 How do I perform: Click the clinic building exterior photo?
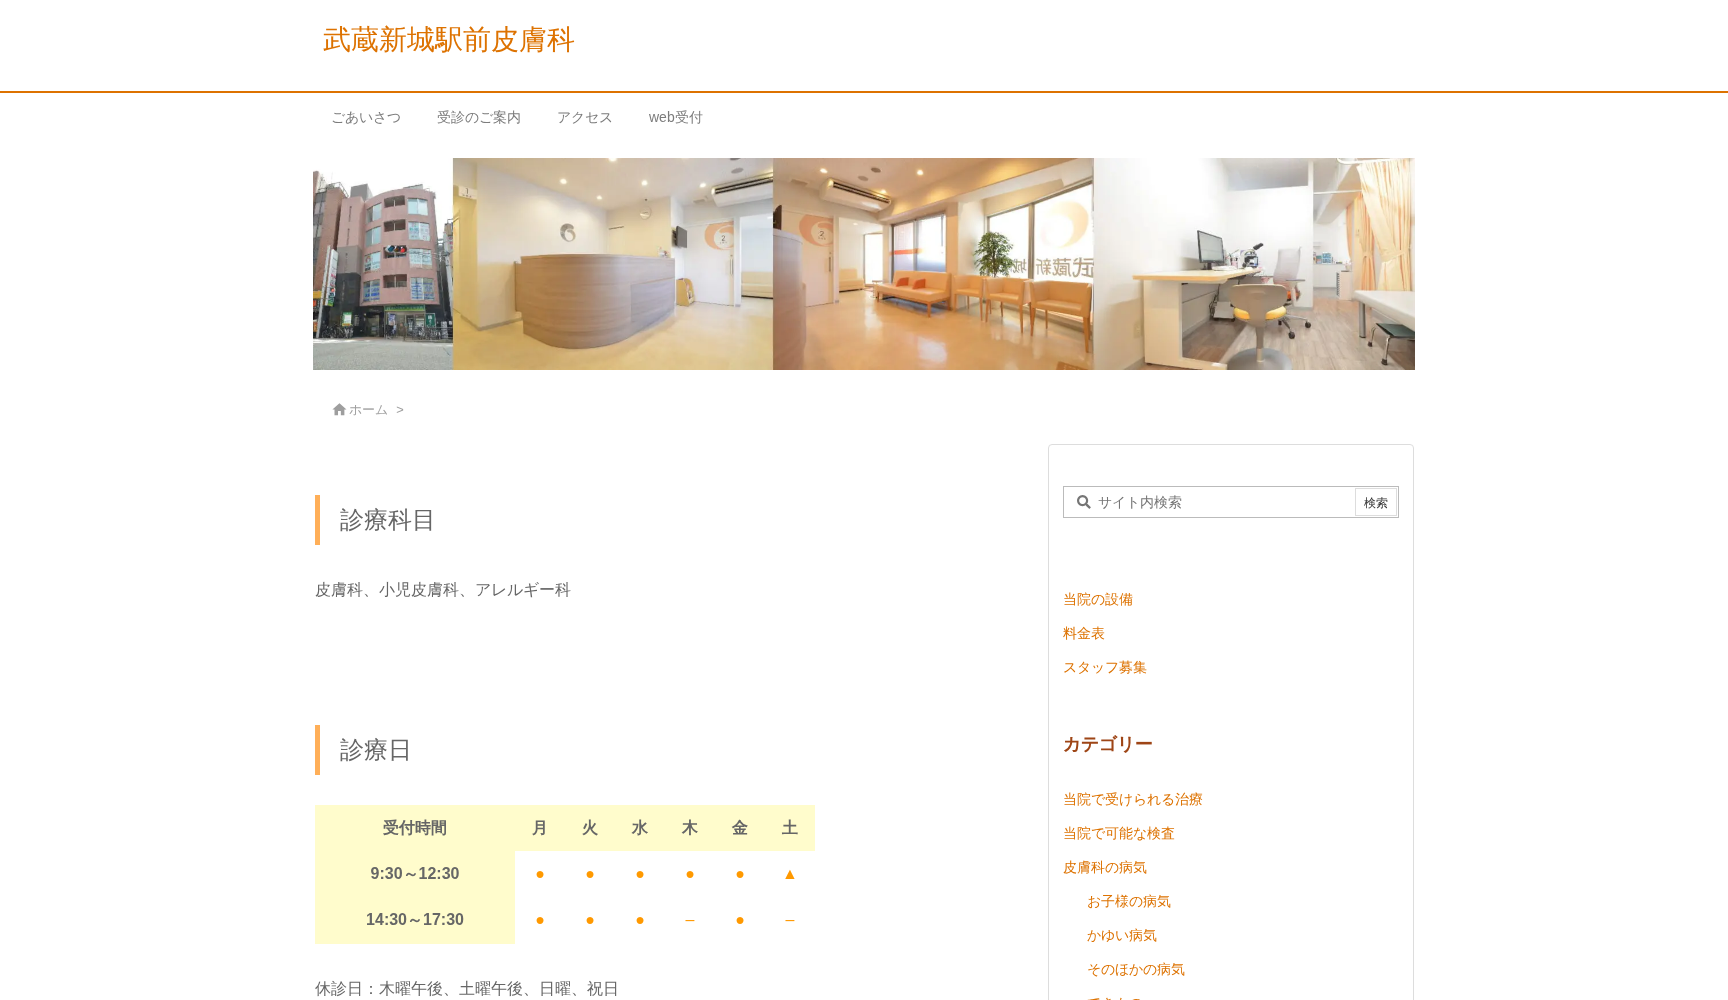click(x=383, y=264)
